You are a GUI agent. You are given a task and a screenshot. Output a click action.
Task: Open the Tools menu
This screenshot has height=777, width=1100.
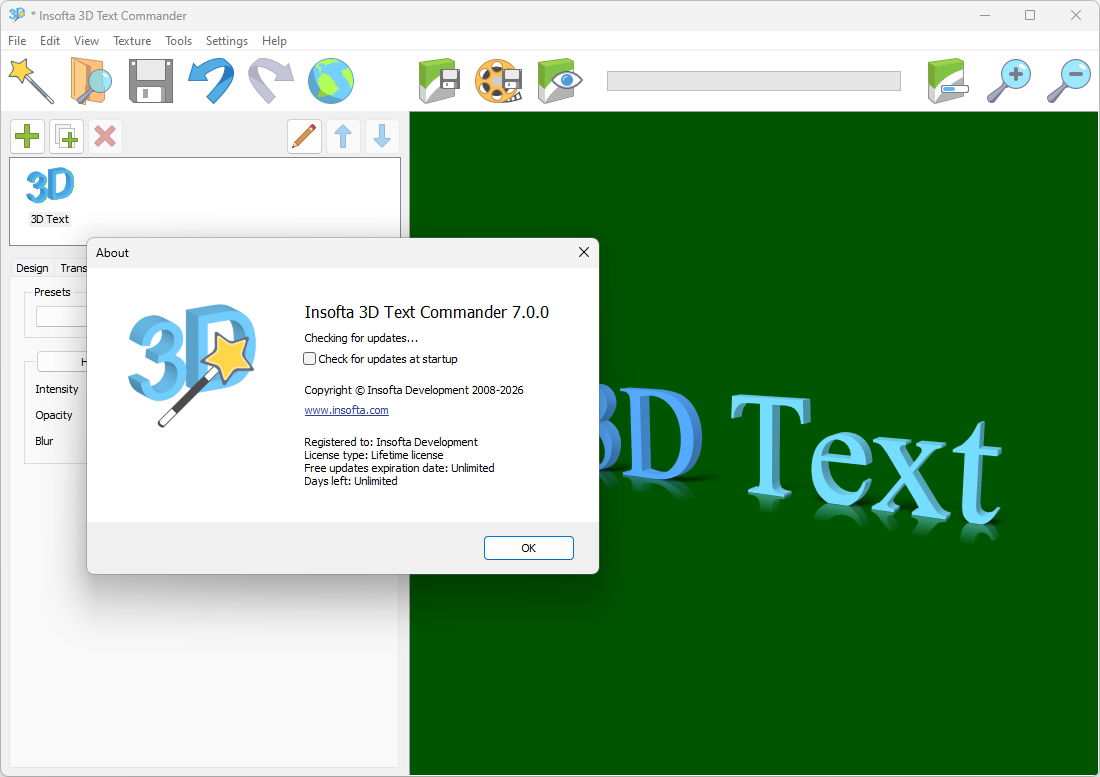[x=178, y=41]
